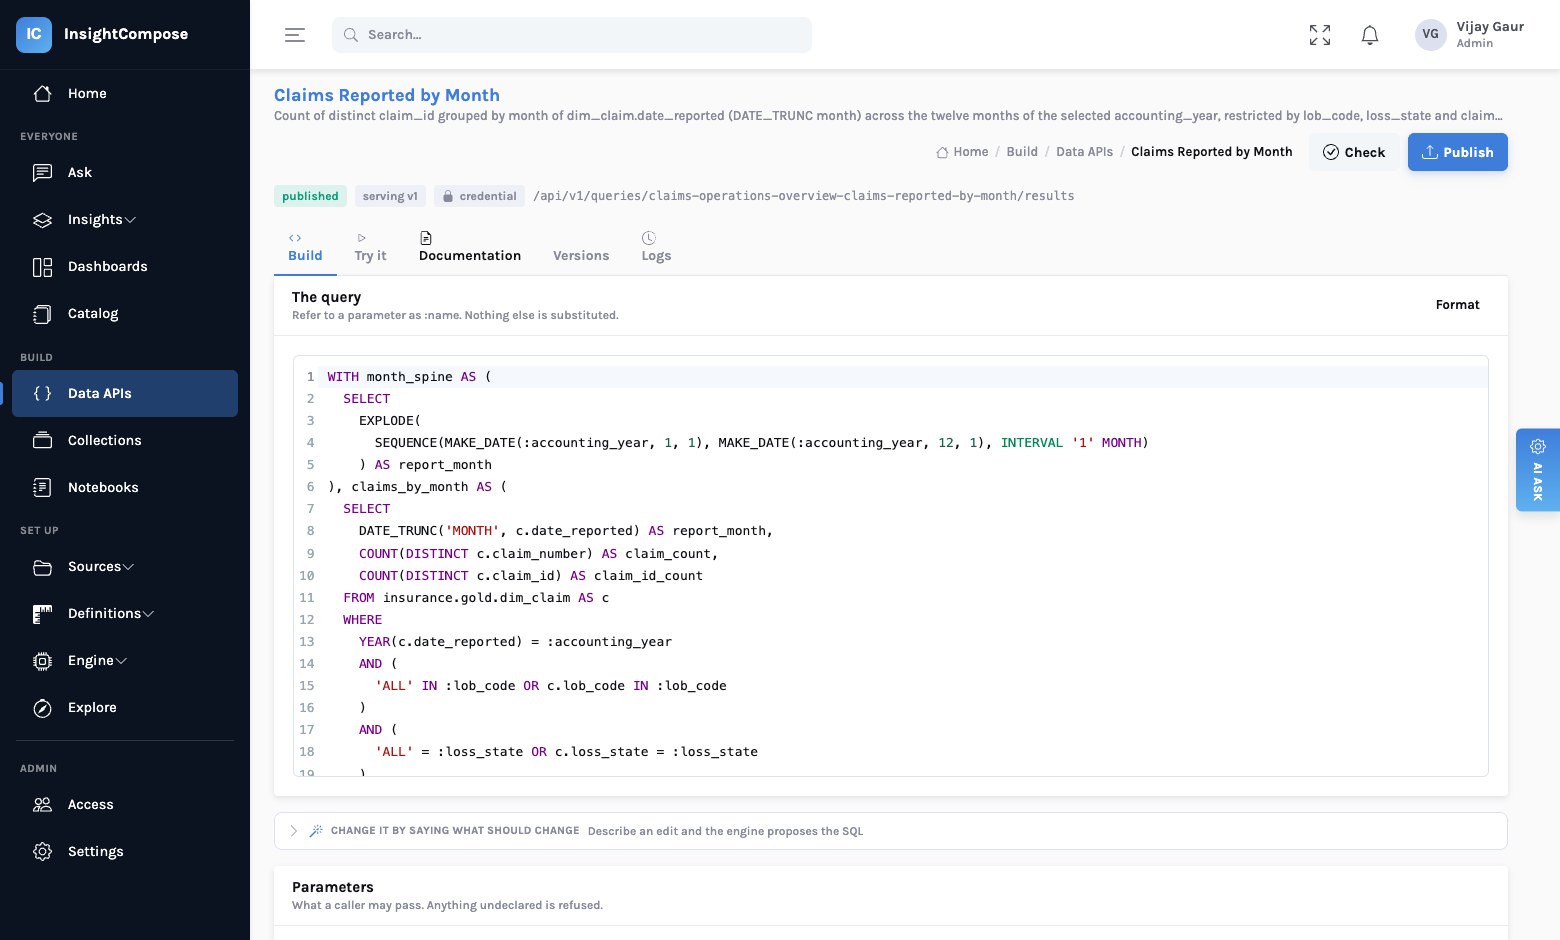
Task: Click the API endpoint path text
Action: [x=804, y=196]
